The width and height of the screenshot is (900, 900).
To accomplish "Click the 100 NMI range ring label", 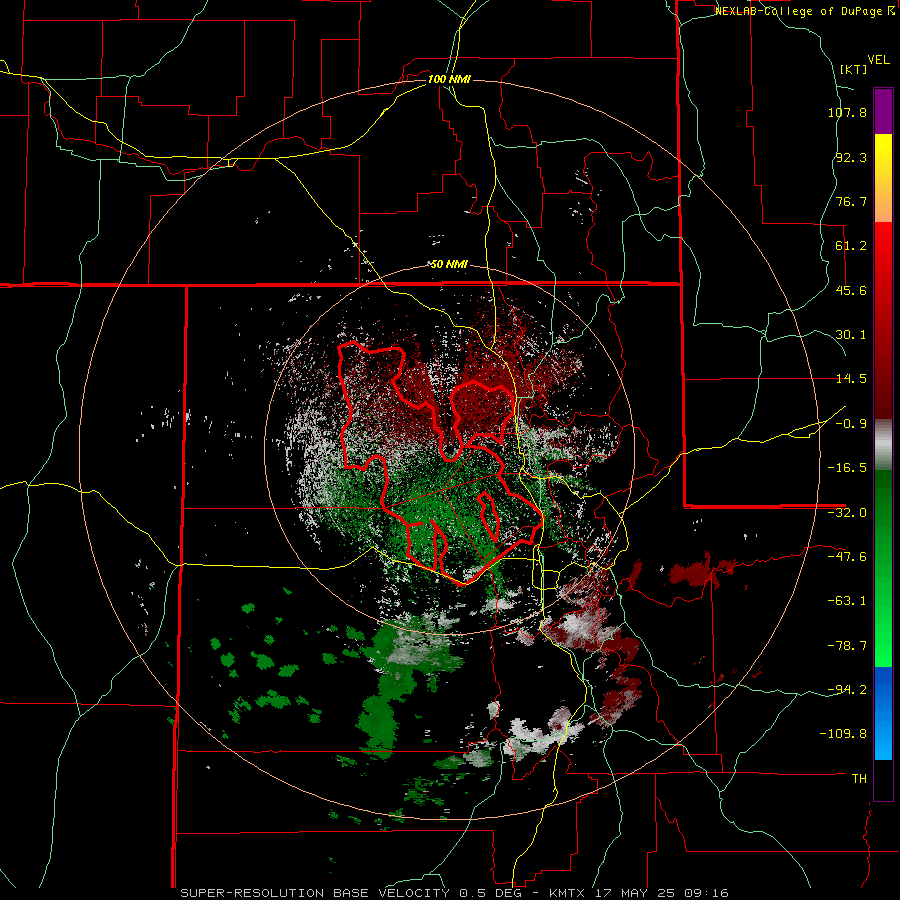I will point(449,79).
